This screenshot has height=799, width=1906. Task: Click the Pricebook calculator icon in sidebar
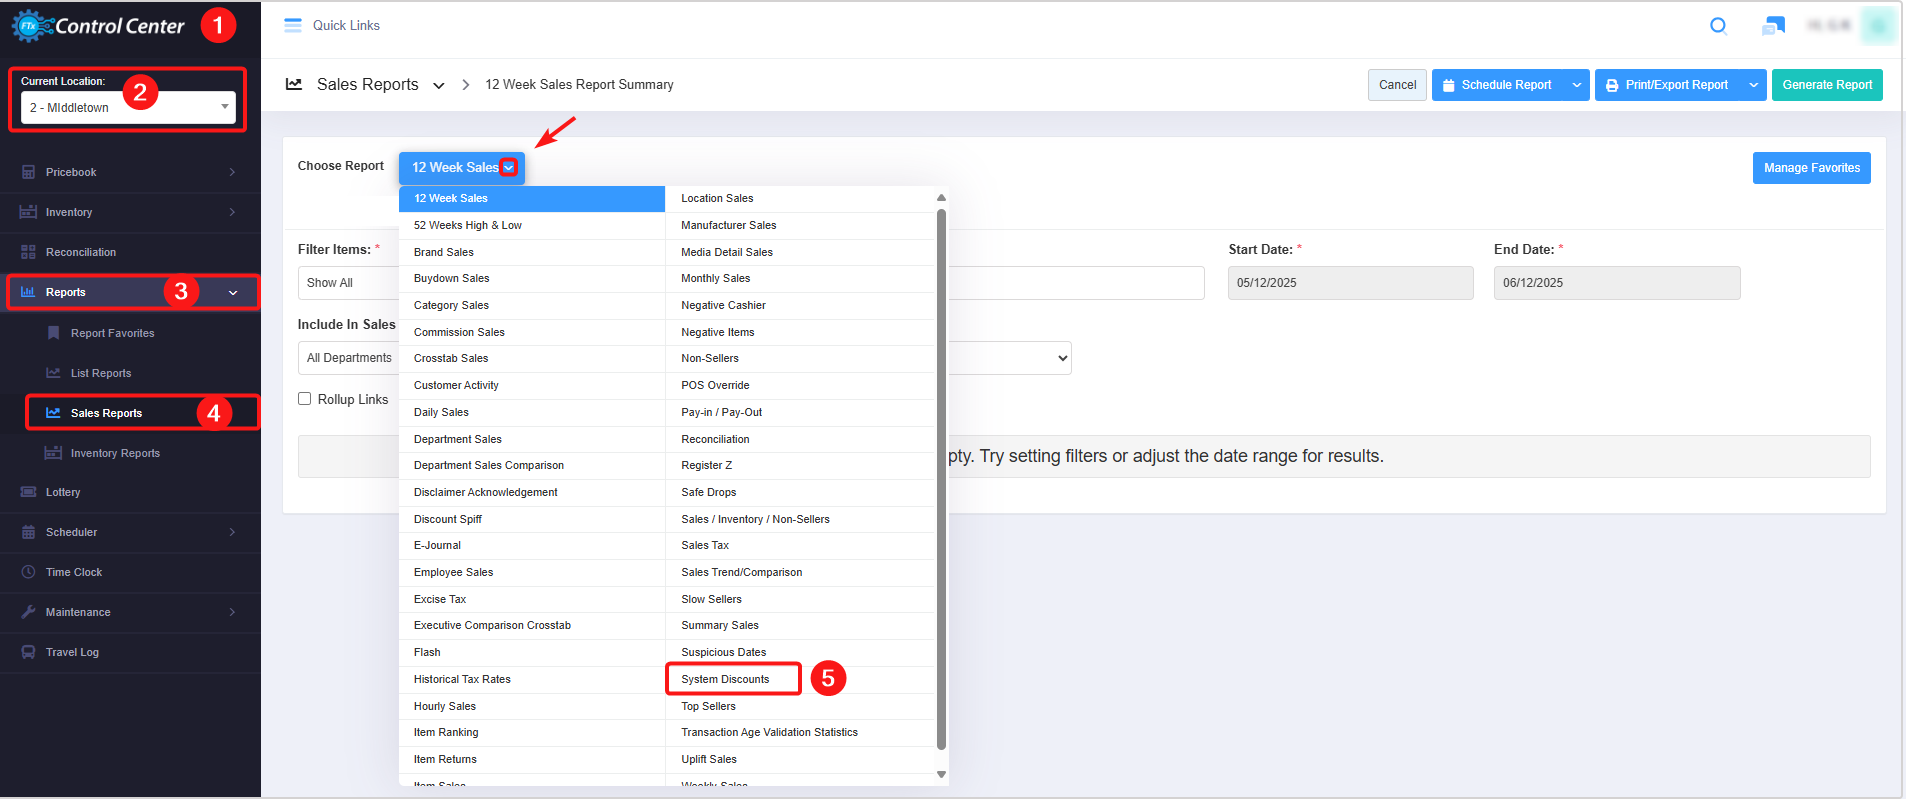[x=28, y=172]
